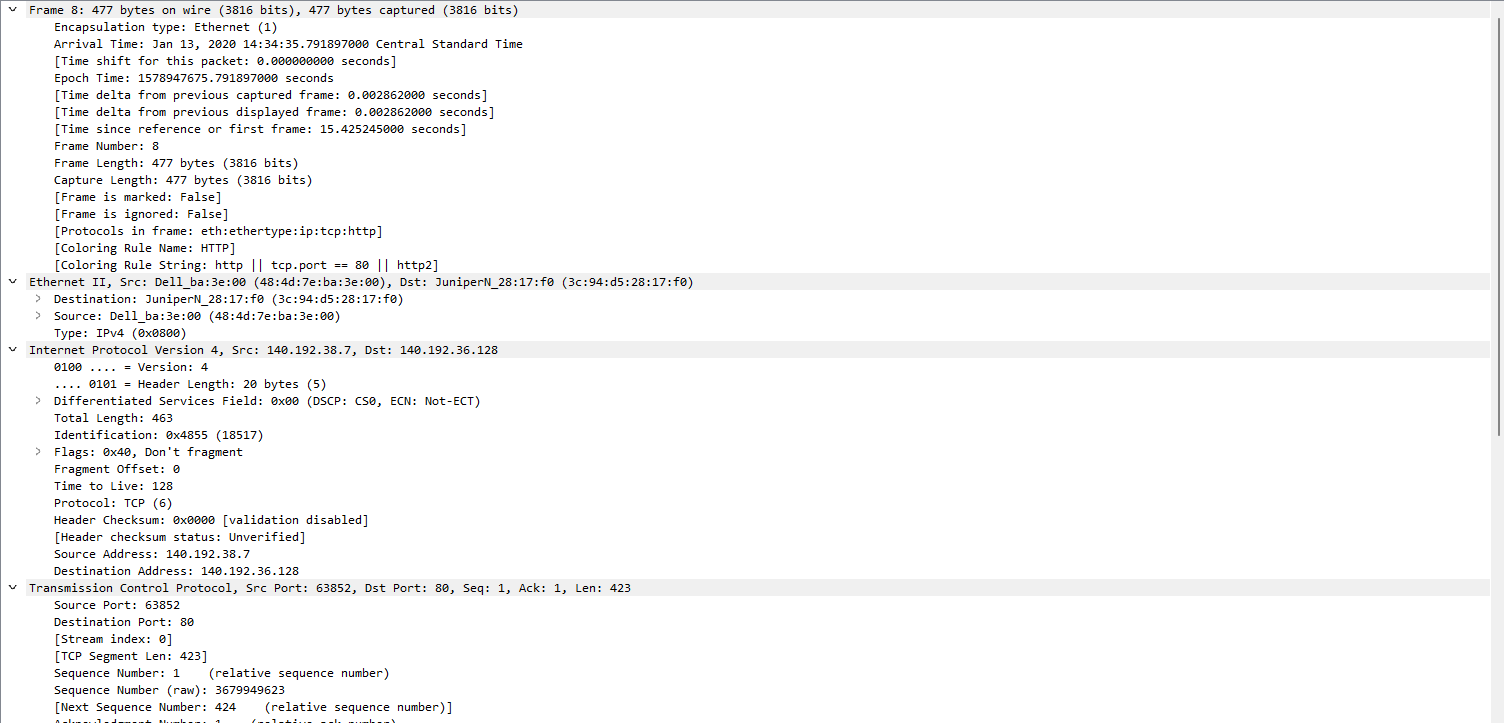Collapse the Internet Protocol Version 4 section
The height and width of the screenshot is (723, 1504).
pyautogui.click(x=12, y=349)
